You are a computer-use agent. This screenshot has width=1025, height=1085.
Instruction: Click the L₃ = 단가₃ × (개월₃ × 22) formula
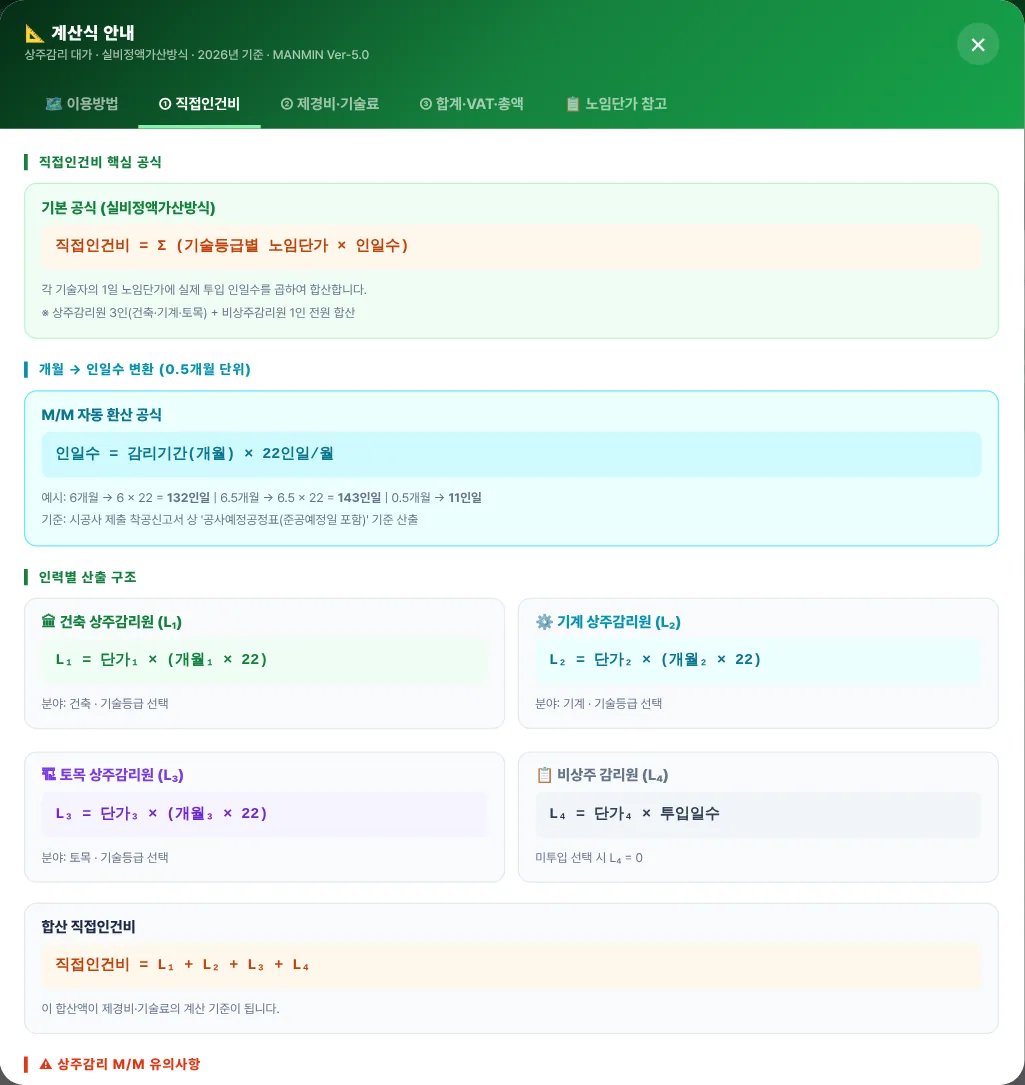tap(161, 813)
